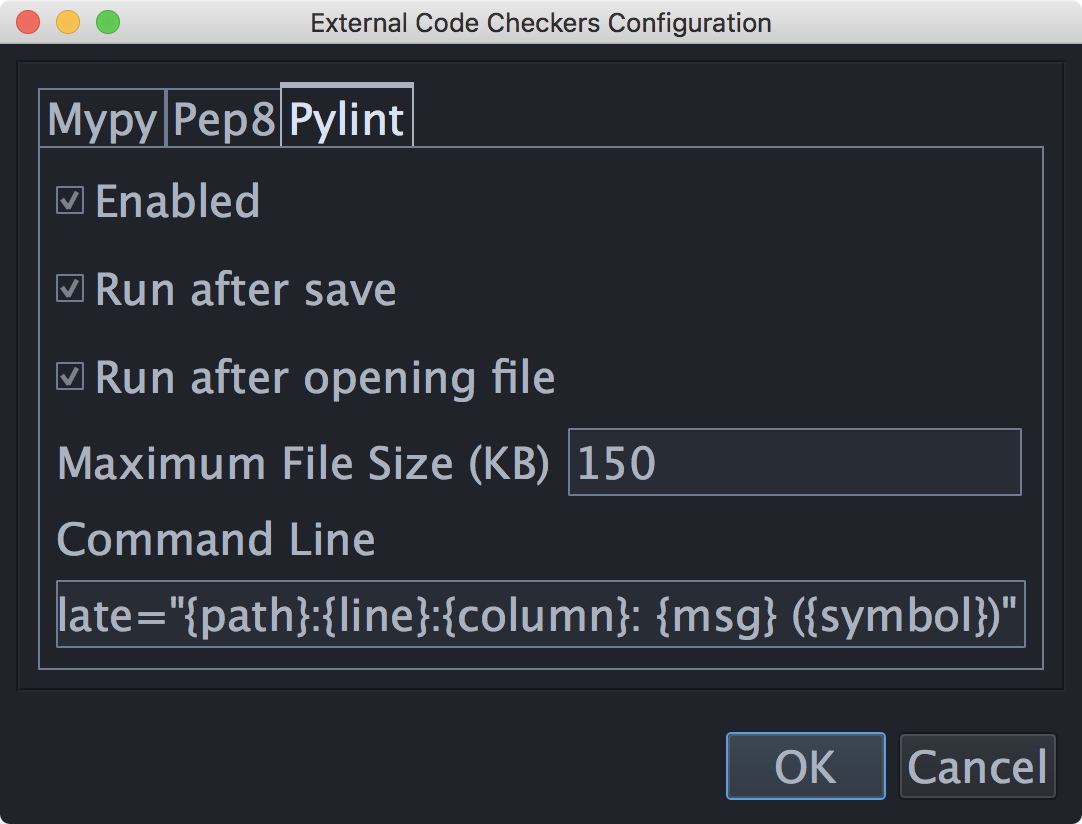Untick the Enabled checkbox box

point(70,200)
